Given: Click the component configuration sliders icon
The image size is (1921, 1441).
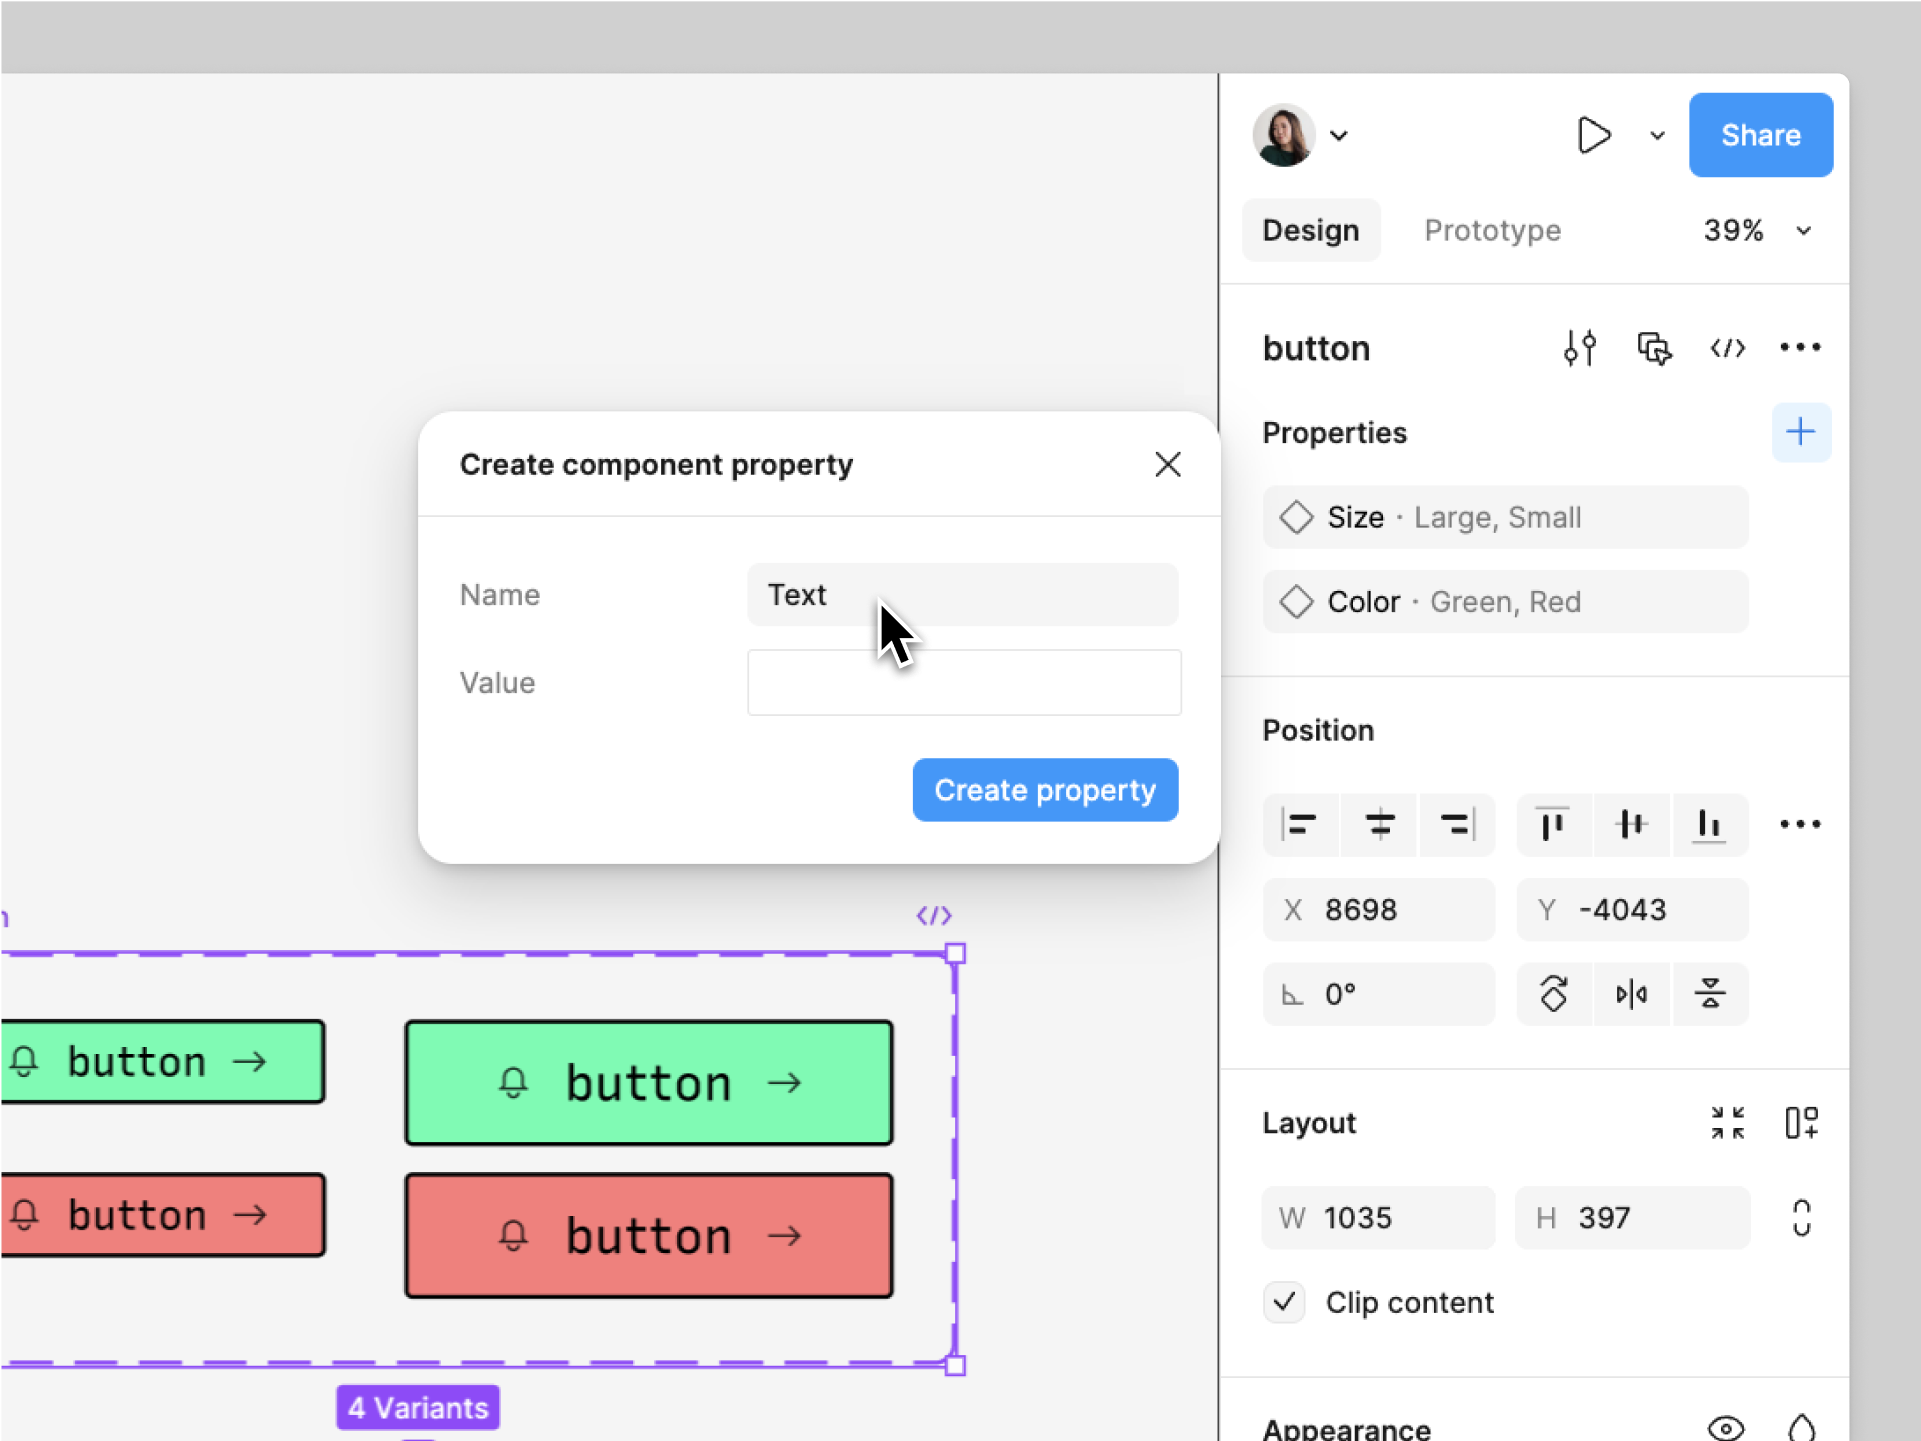Looking at the screenshot, I should [x=1579, y=348].
